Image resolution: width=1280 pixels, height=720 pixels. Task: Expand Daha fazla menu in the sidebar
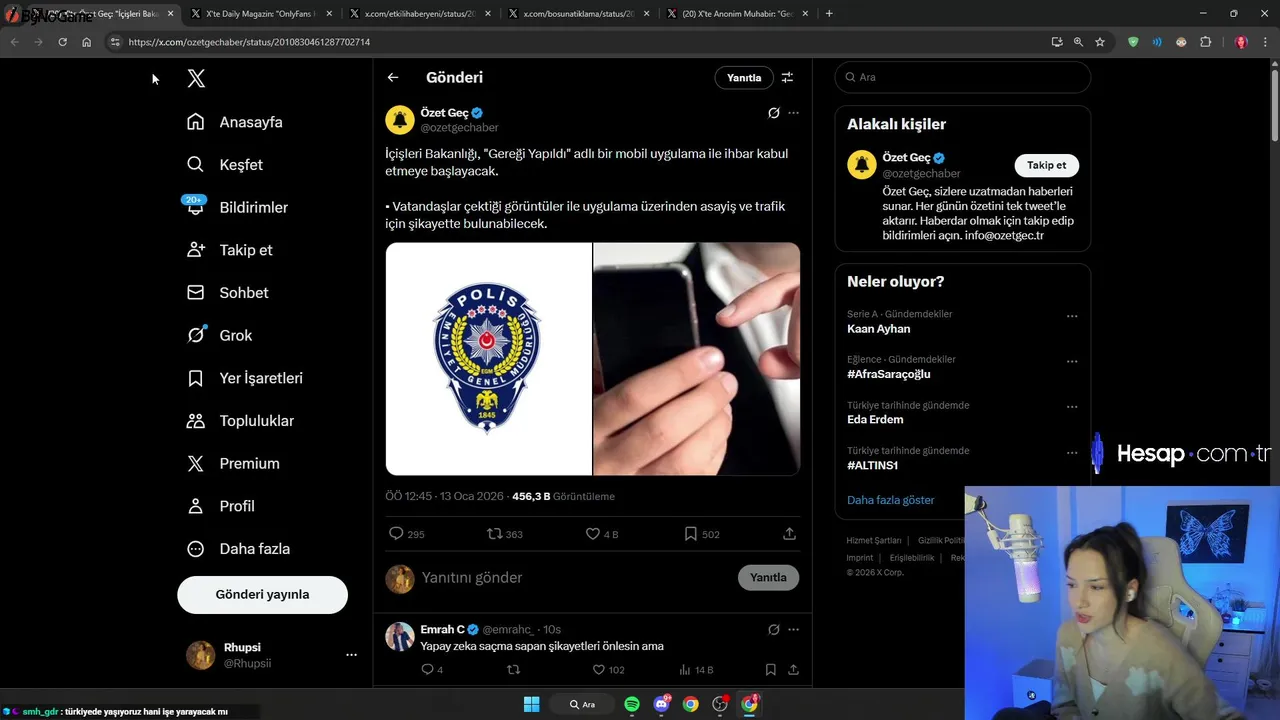pyautogui.click(x=239, y=549)
